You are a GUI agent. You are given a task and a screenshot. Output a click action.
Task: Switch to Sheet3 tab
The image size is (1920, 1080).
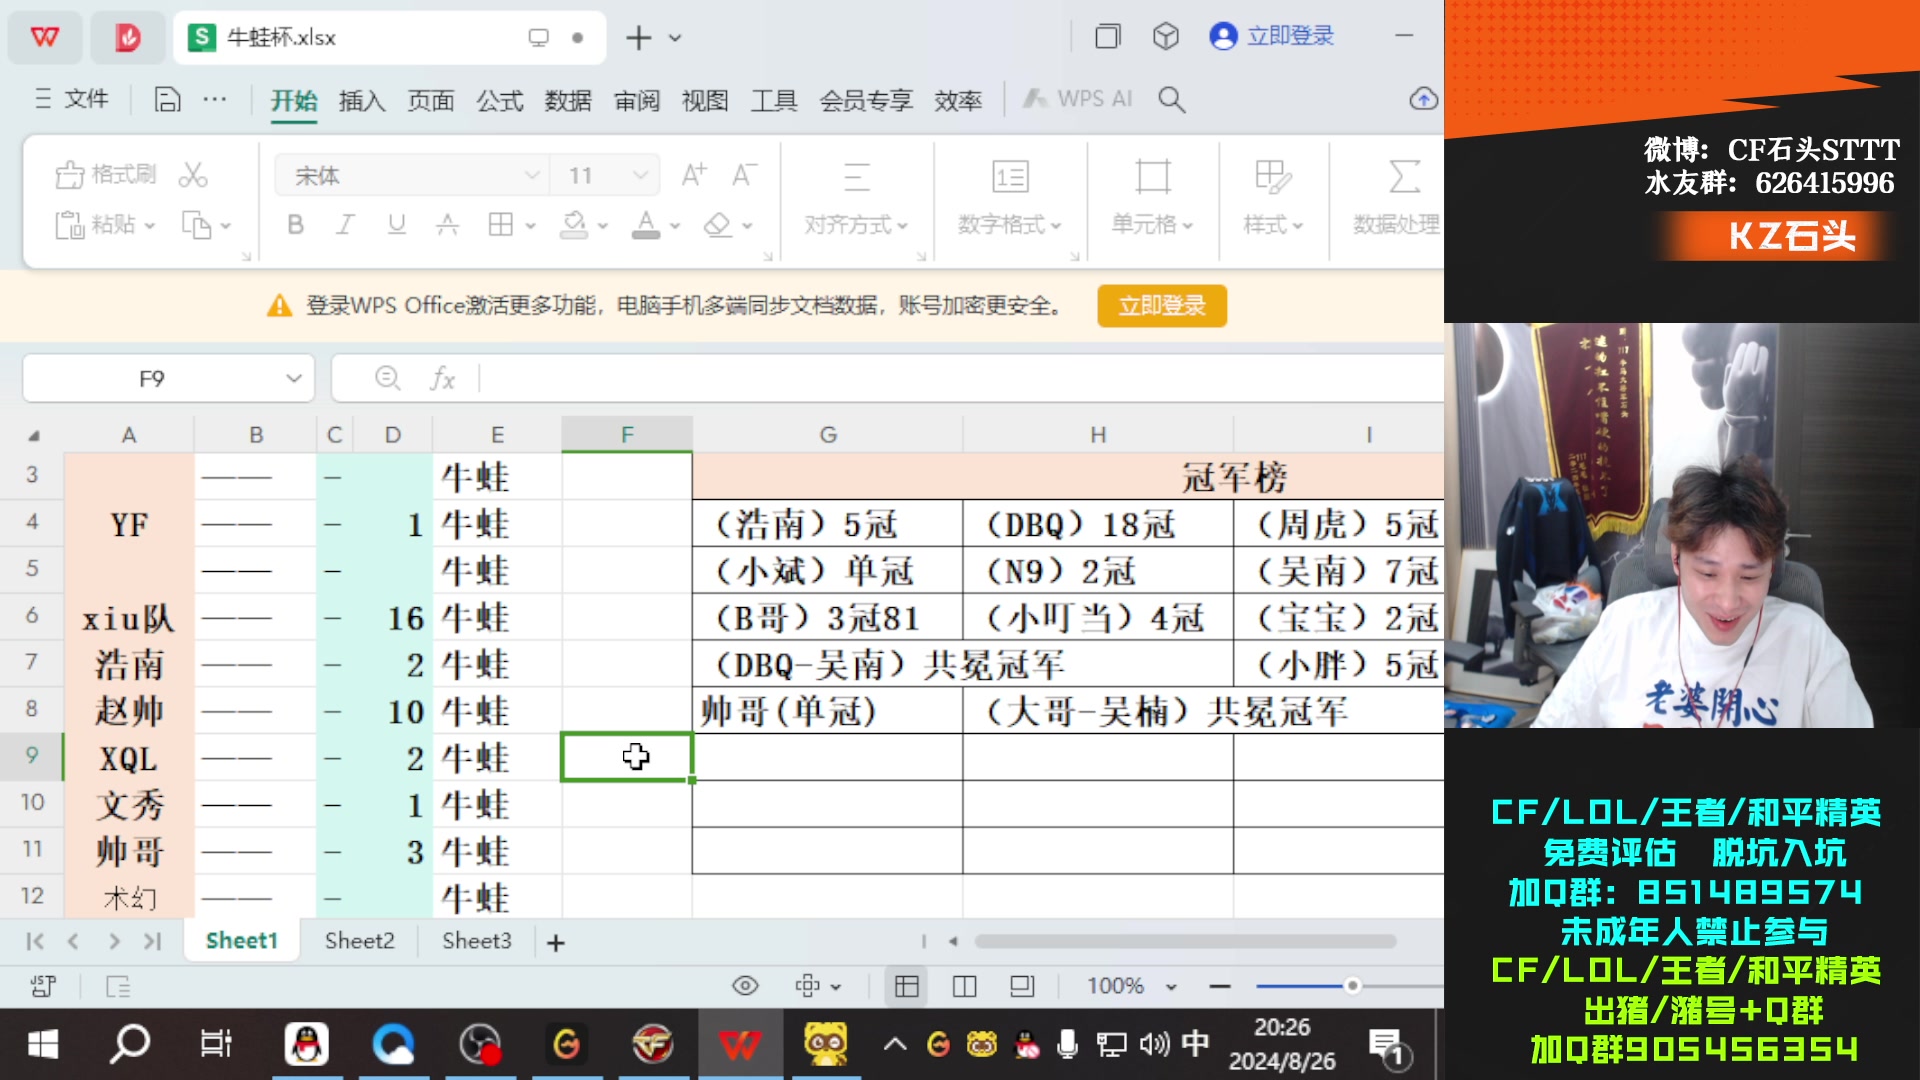tap(477, 941)
